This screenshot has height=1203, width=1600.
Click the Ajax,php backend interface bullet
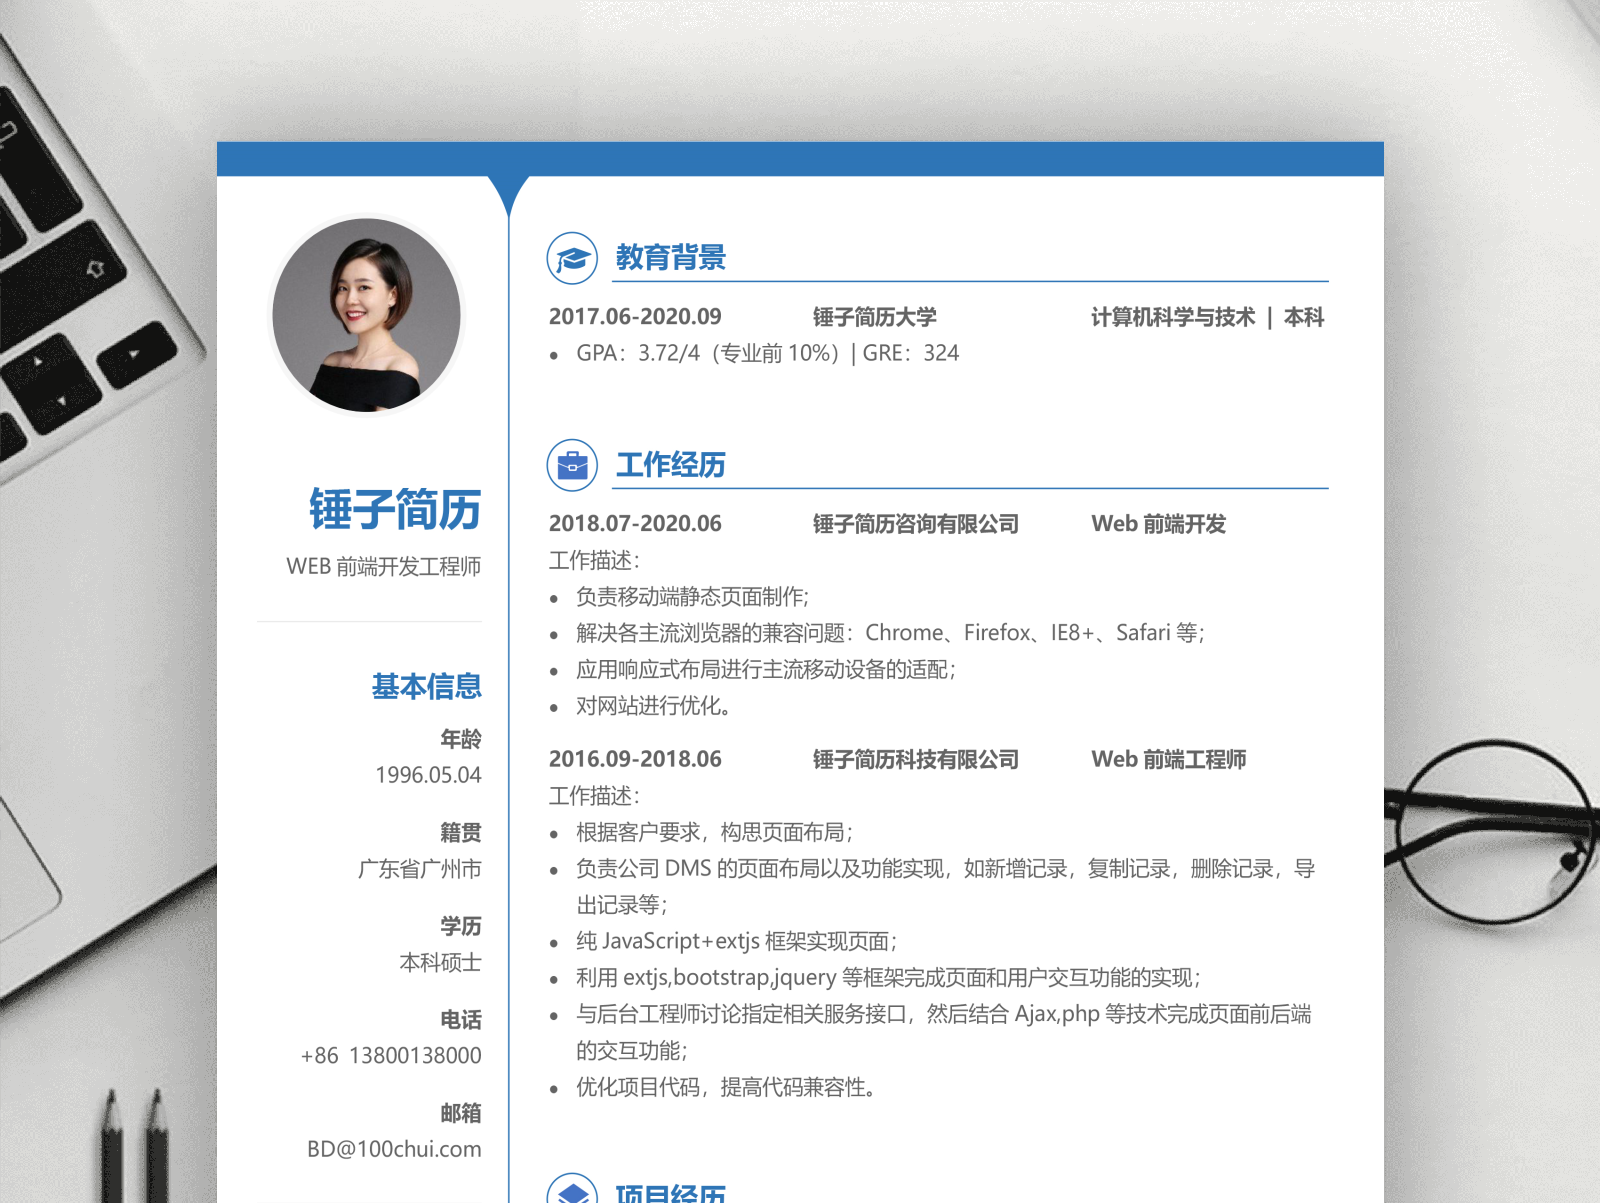[x=944, y=1032]
